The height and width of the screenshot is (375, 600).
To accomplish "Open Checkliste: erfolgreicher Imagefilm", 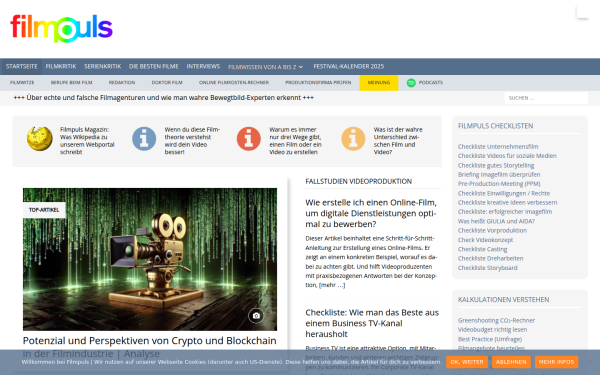I will tap(505, 212).
